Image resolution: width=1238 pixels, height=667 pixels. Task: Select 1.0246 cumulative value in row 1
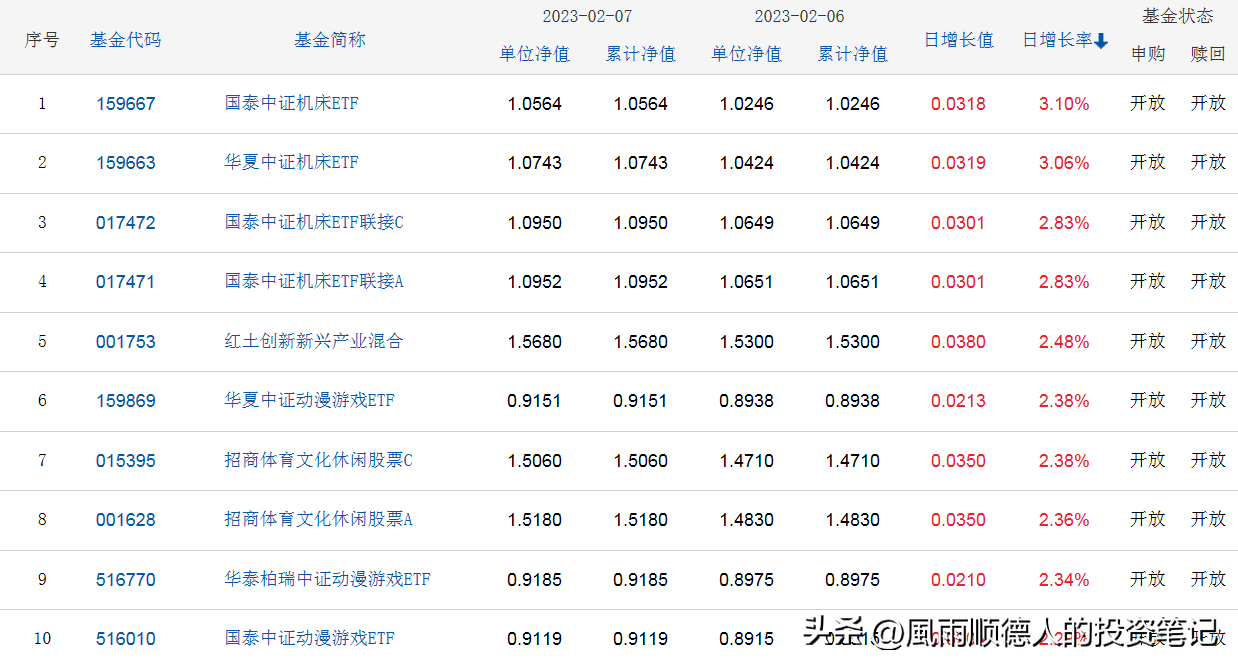tap(852, 104)
